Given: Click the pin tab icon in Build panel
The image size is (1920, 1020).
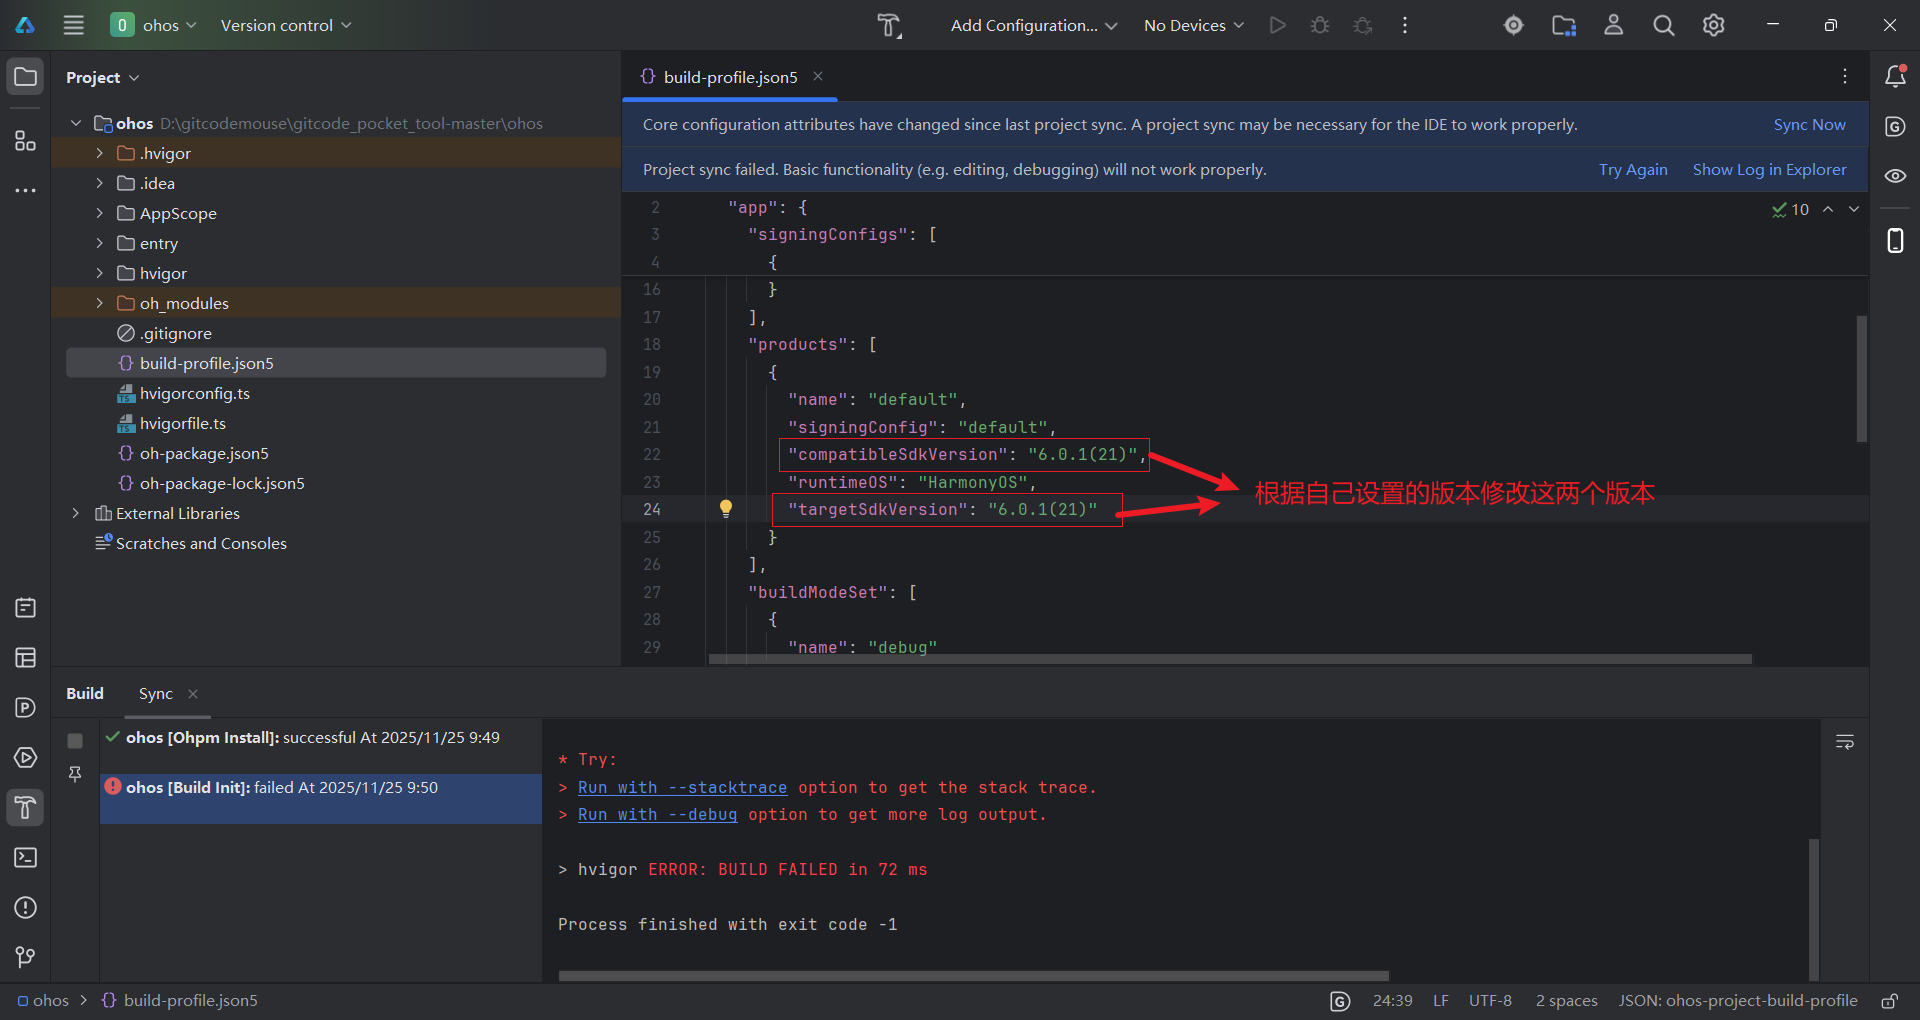Looking at the screenshot, I should (75, 774).
